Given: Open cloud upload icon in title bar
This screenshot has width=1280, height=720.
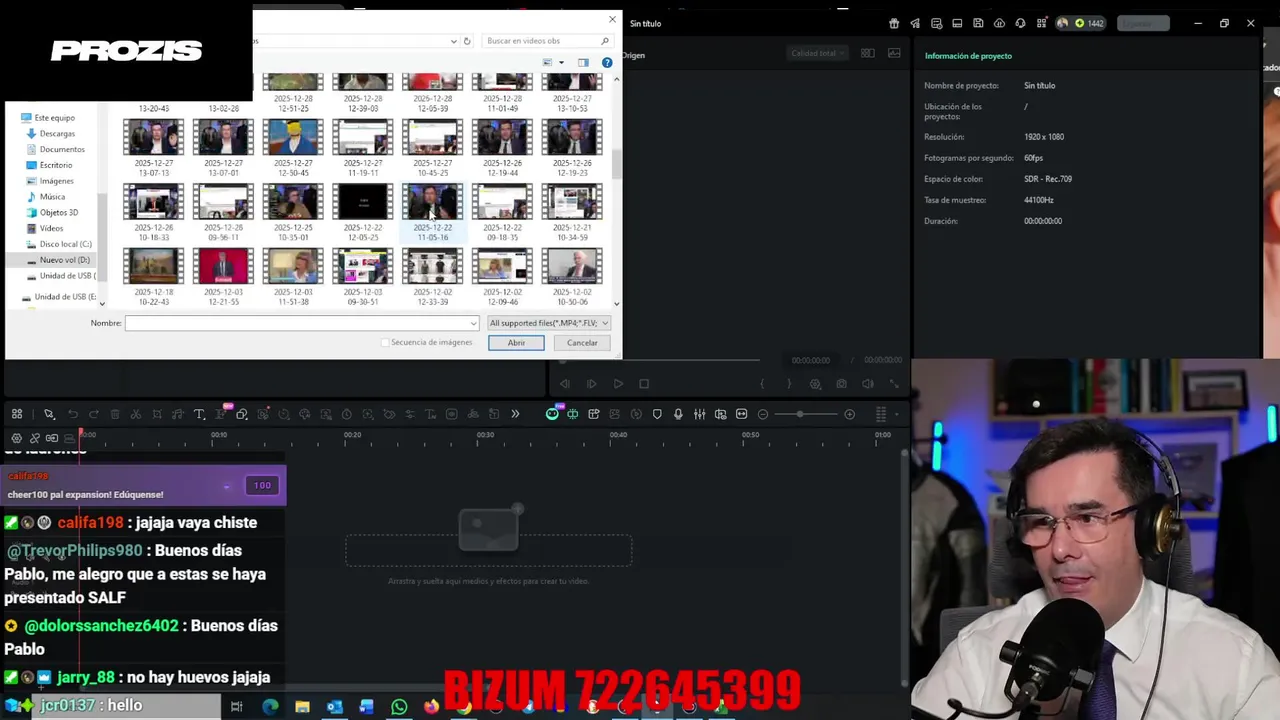Looking at the screenshot, I should 999,23.
